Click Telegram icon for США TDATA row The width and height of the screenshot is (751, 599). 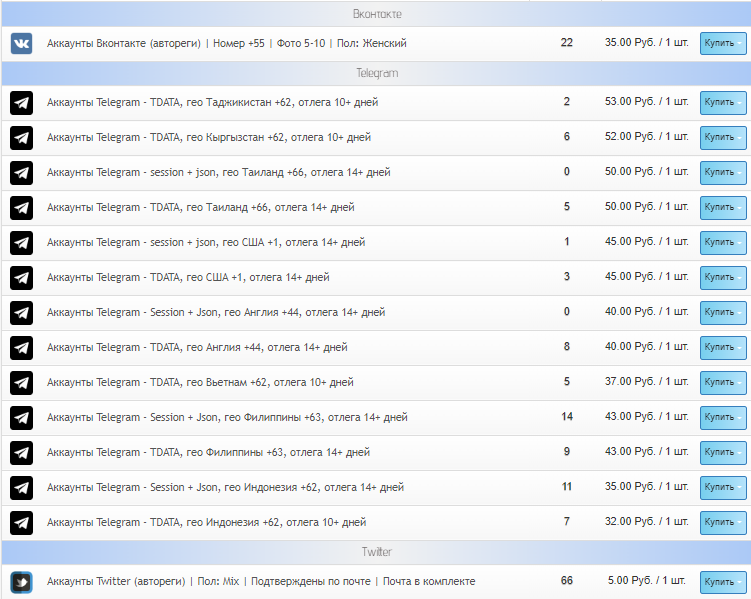[x=22, y=277]
